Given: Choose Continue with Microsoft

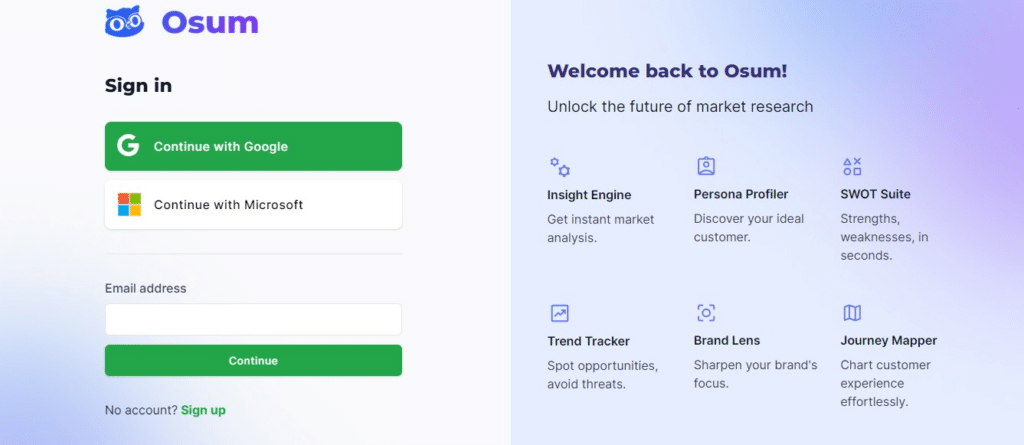Looking at the screenshot, I should pos(253,205).
